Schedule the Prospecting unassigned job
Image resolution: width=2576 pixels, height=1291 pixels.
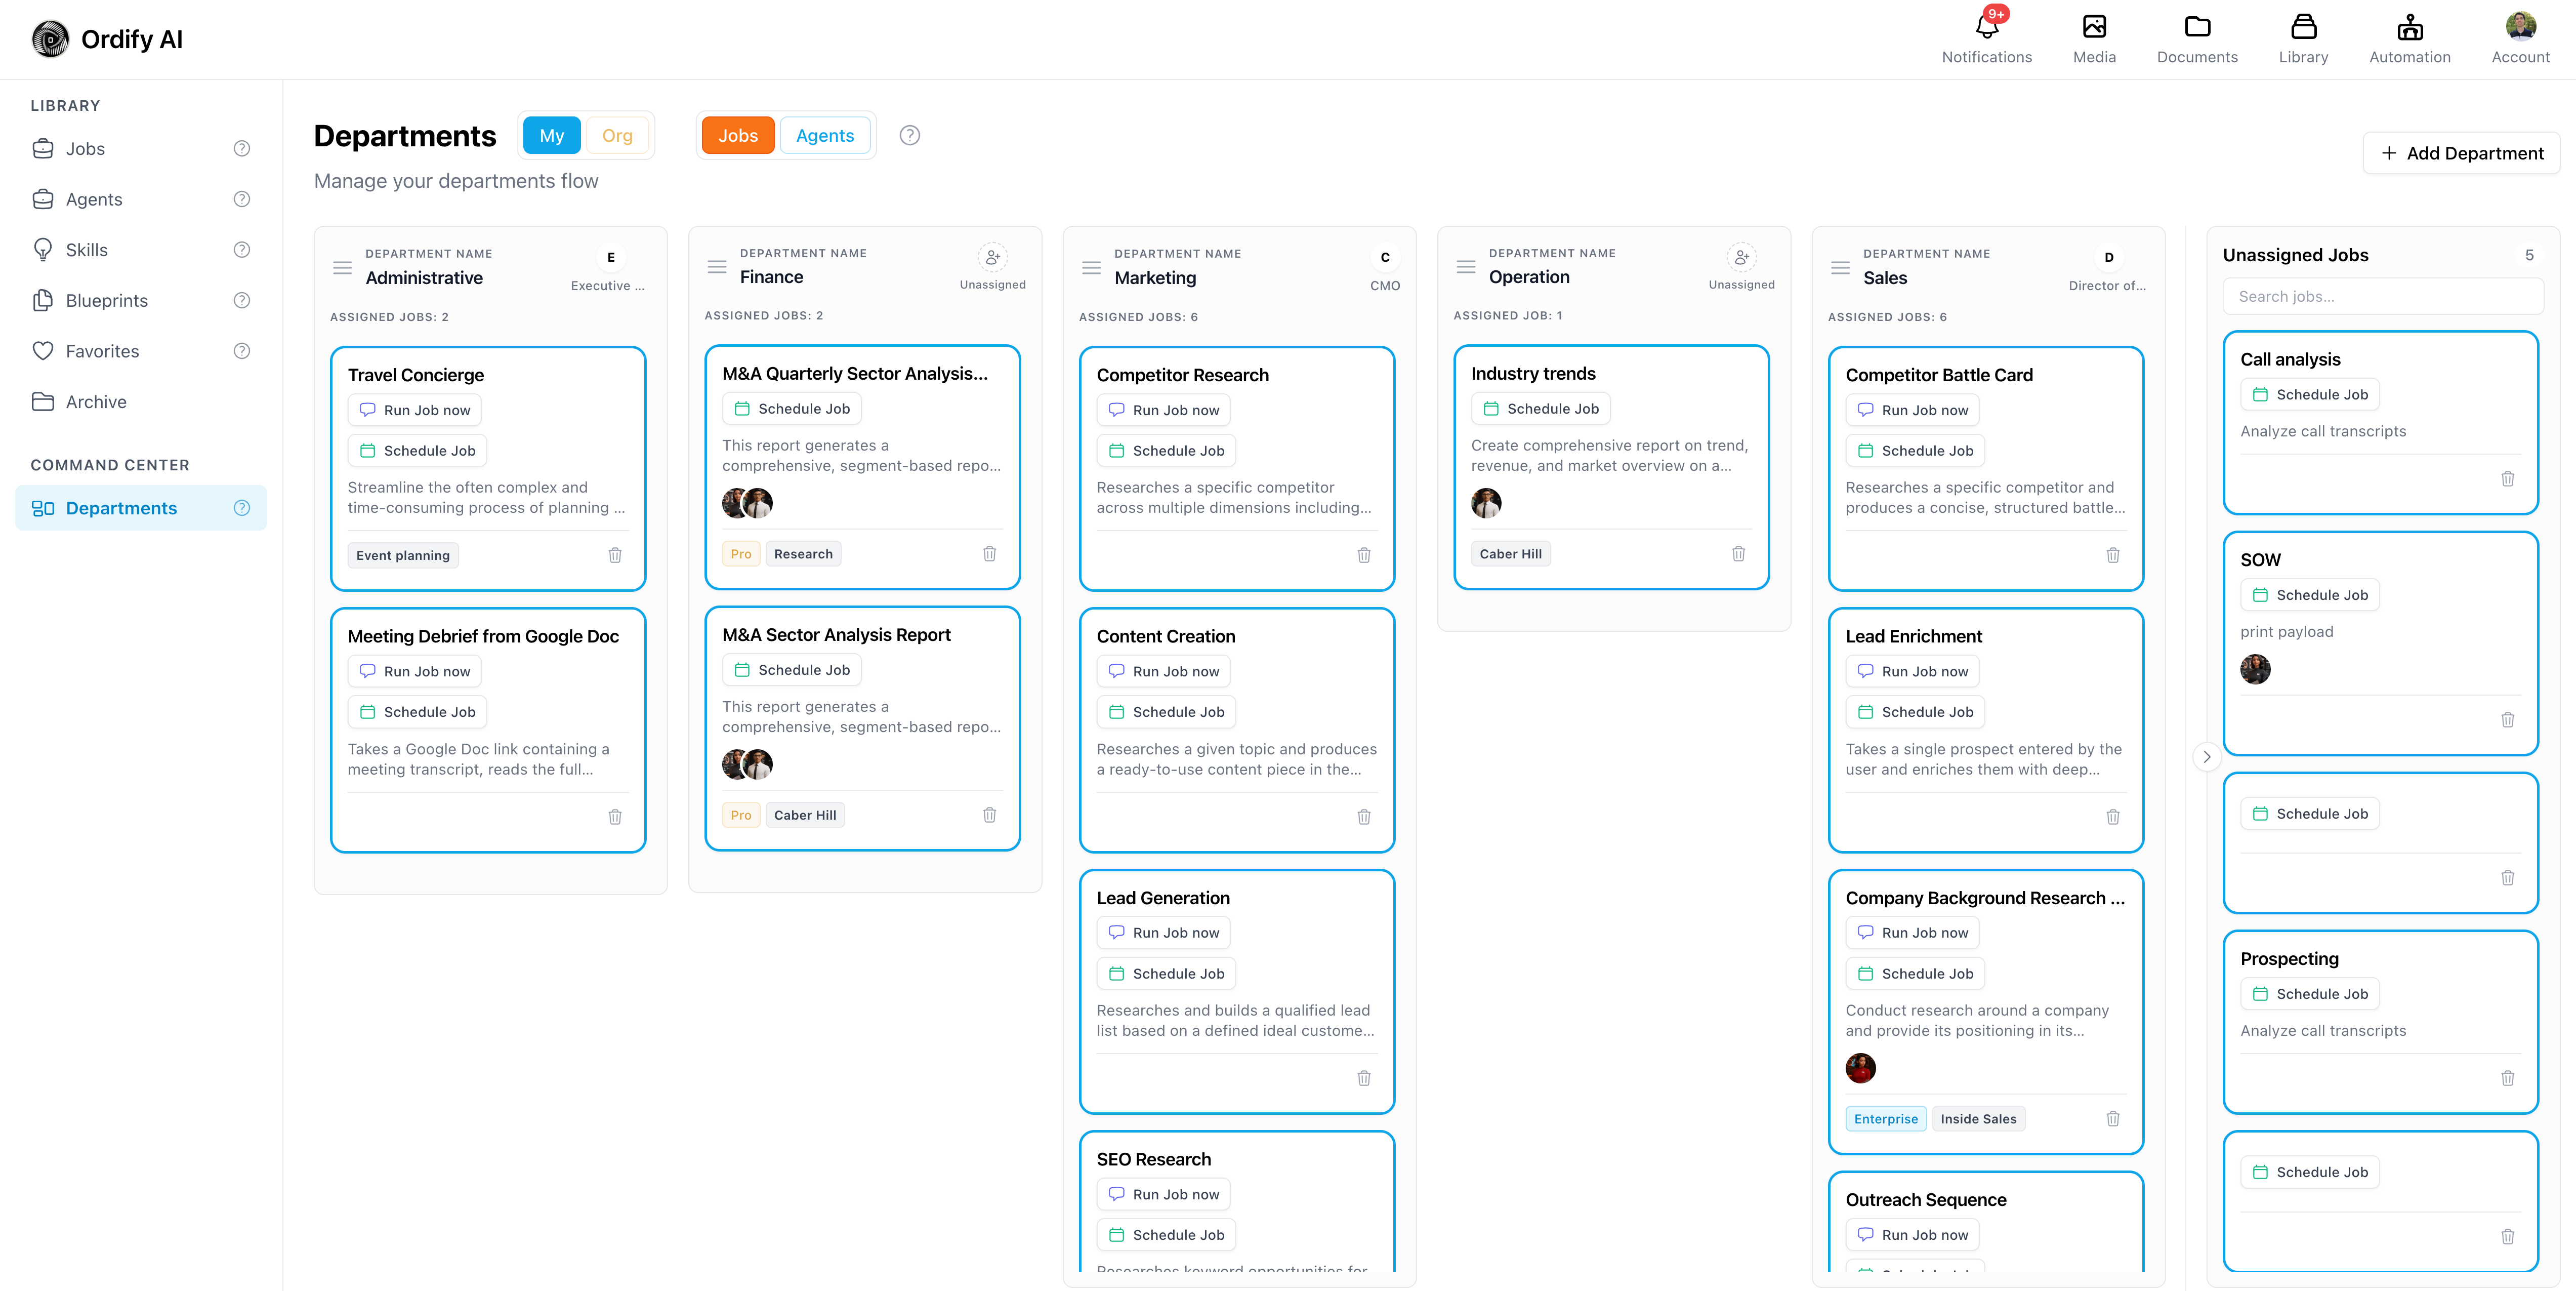click(x=2310, y=994)
